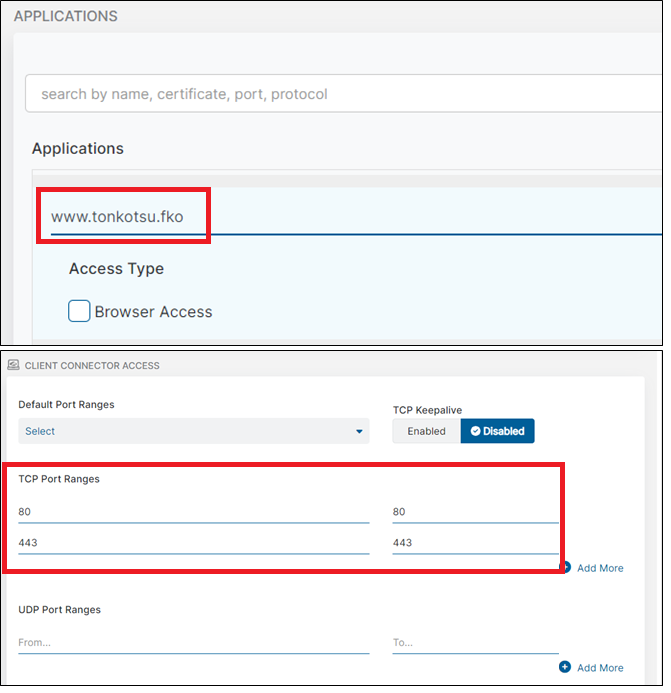Click the UDP Port Ranges From field

(193, 642)
